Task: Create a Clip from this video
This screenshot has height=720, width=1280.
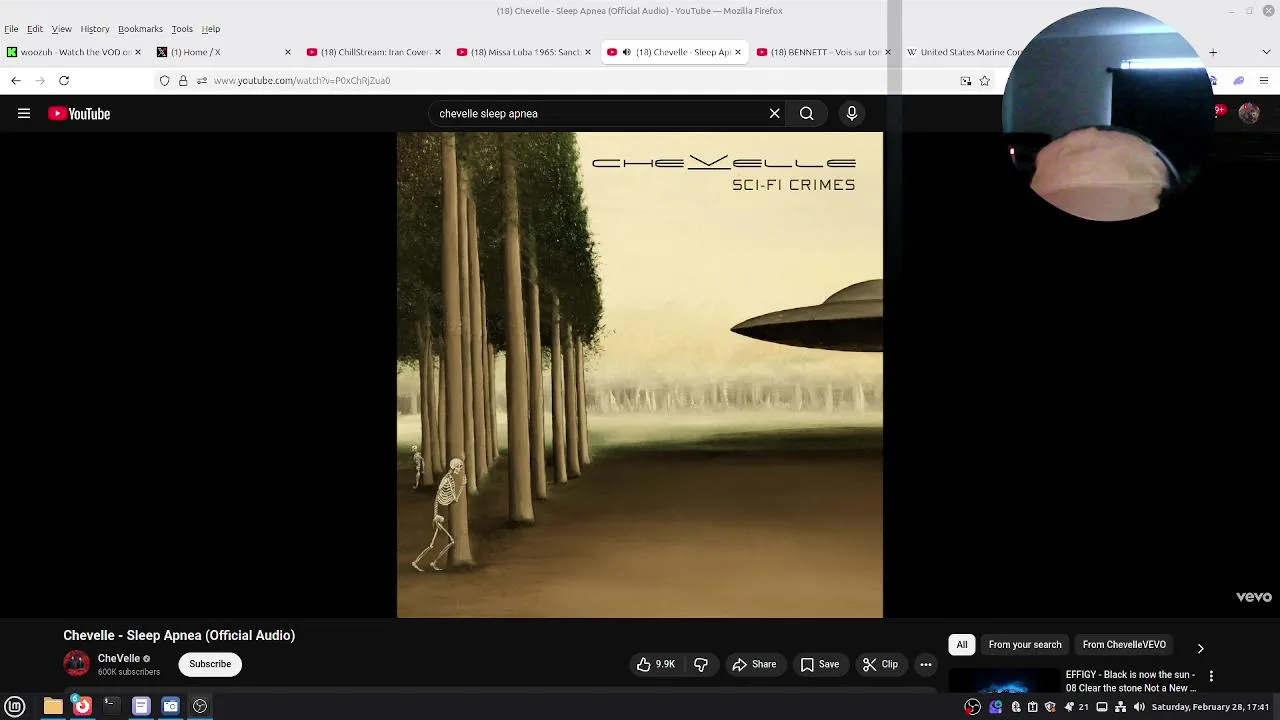Action: (x=880, y=664)
